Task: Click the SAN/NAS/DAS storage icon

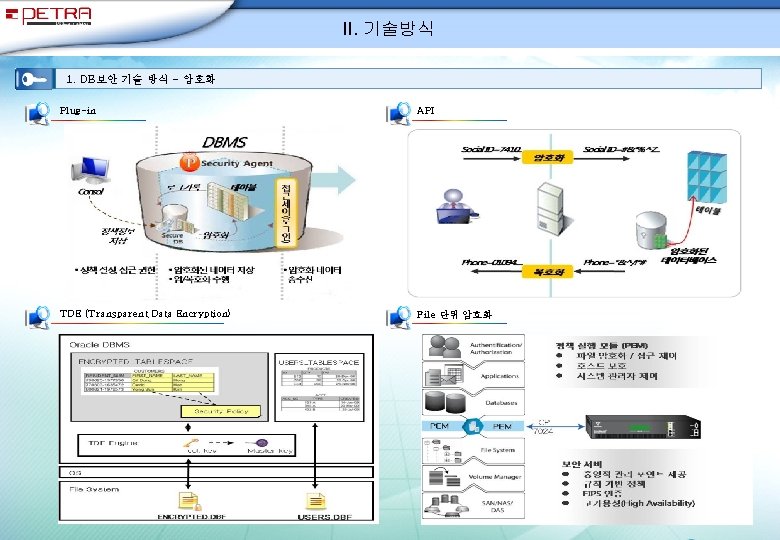Action: [x=446, y=505]
